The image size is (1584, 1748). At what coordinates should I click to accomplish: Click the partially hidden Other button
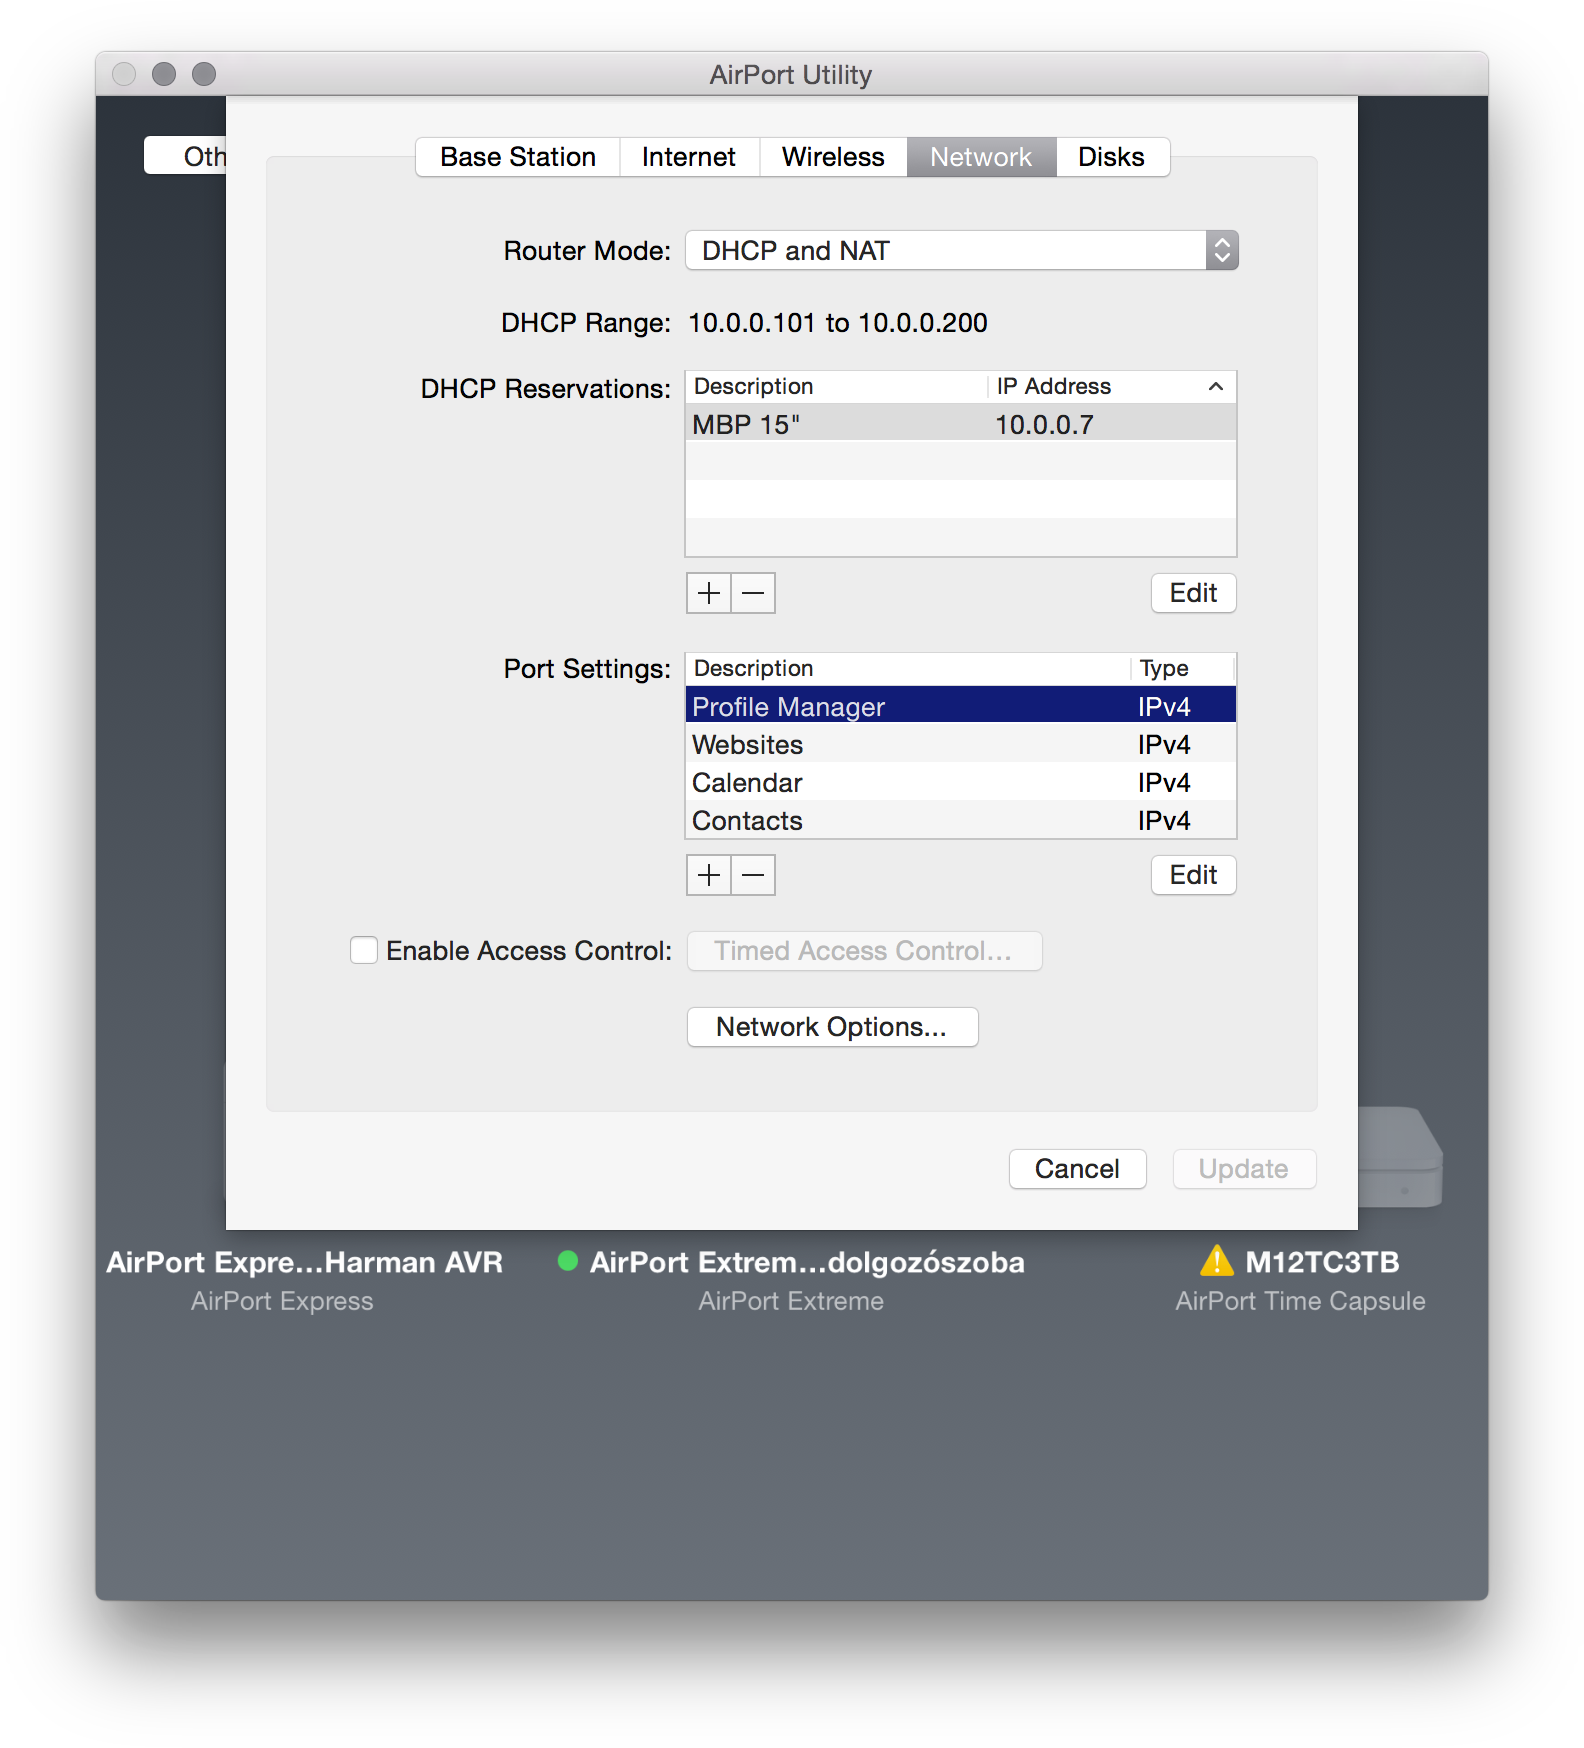click(x=186, y=156)
